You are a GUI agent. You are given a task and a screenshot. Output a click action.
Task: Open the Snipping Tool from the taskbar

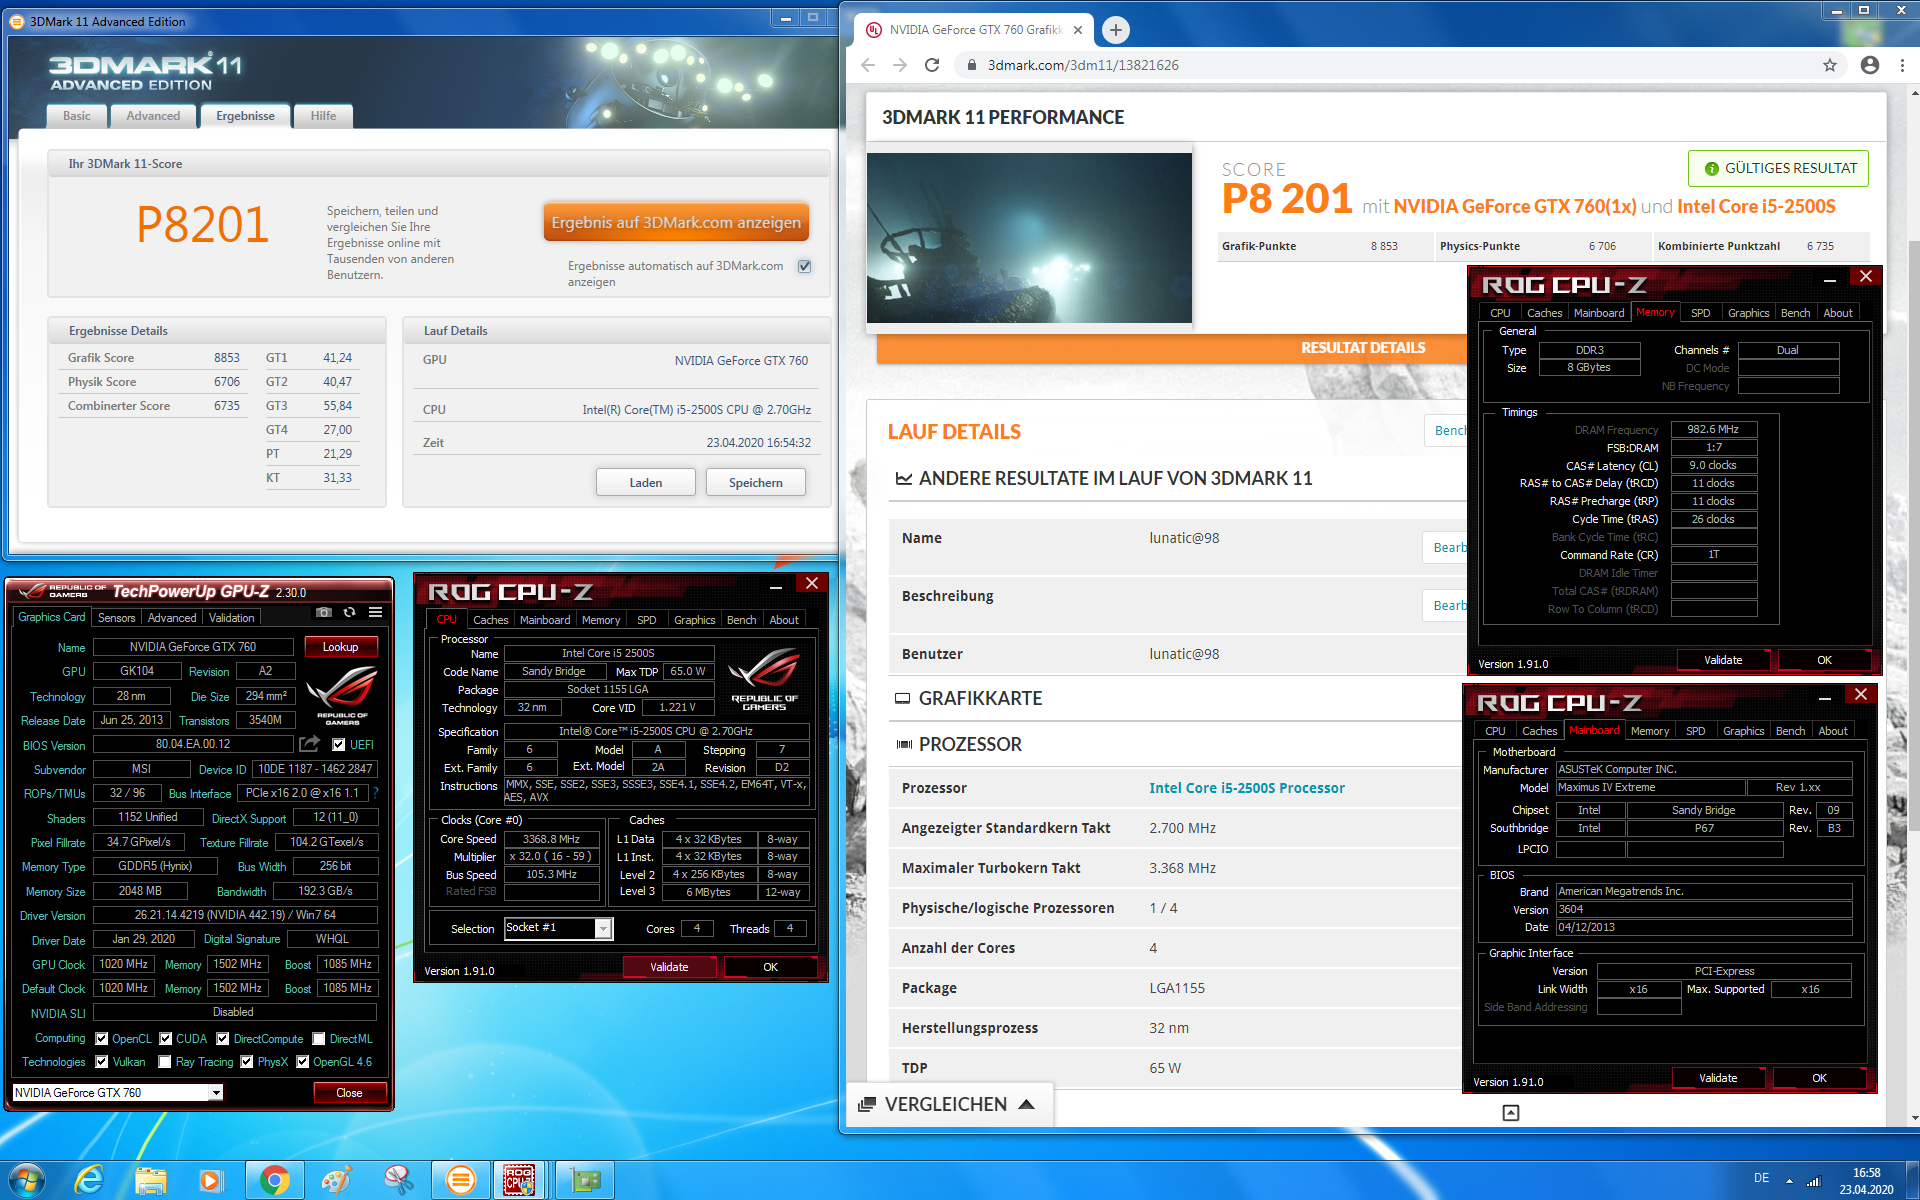(399, 1180)
